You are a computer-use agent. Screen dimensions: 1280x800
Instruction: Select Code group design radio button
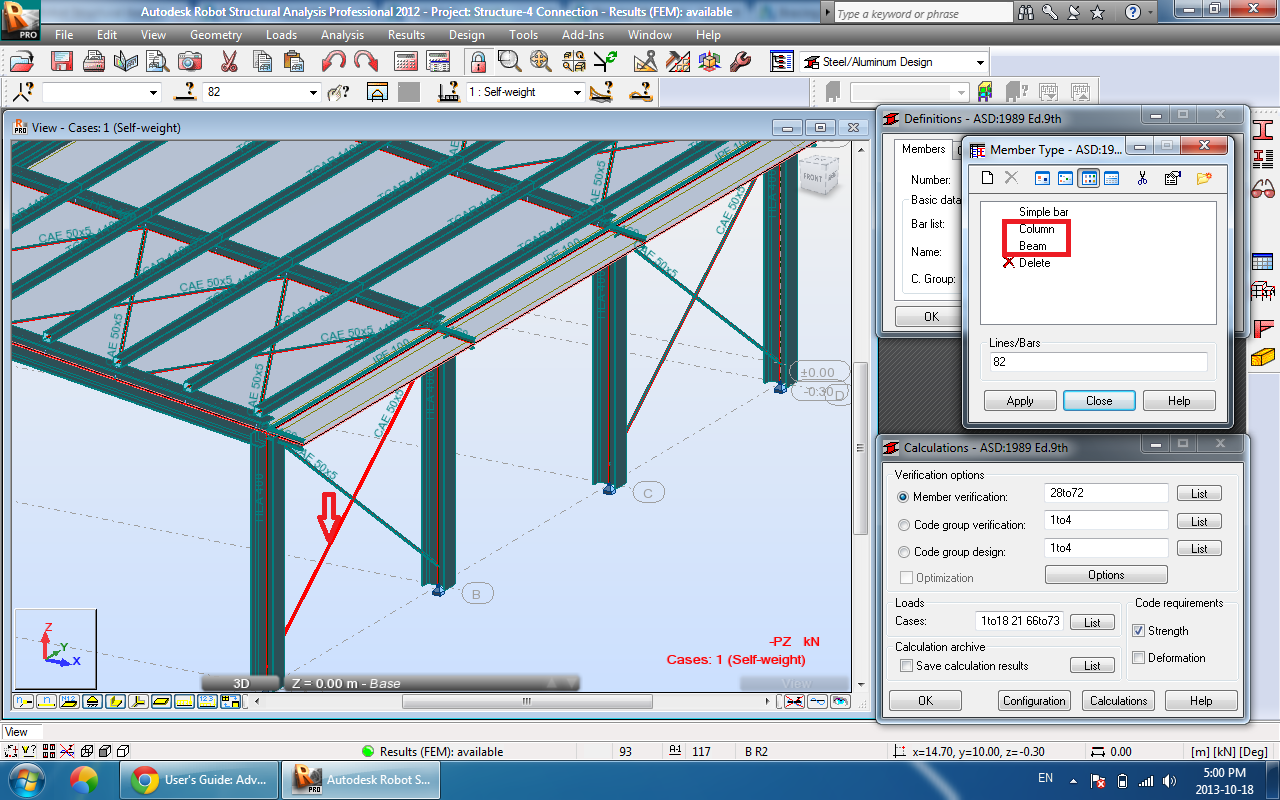pos(904,552)
